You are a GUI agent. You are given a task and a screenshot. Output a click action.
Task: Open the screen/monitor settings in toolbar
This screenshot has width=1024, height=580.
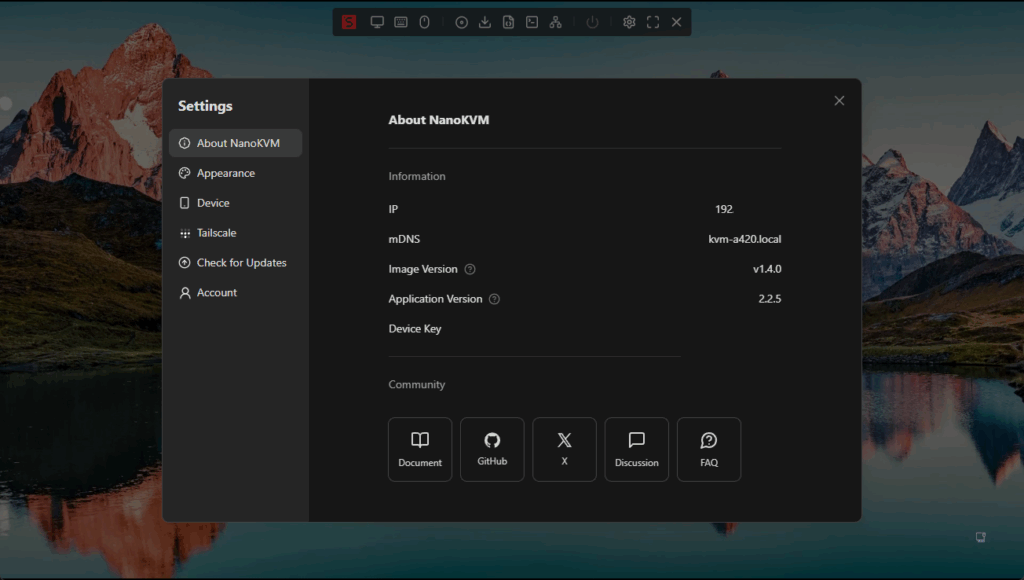tap(377, 22)
